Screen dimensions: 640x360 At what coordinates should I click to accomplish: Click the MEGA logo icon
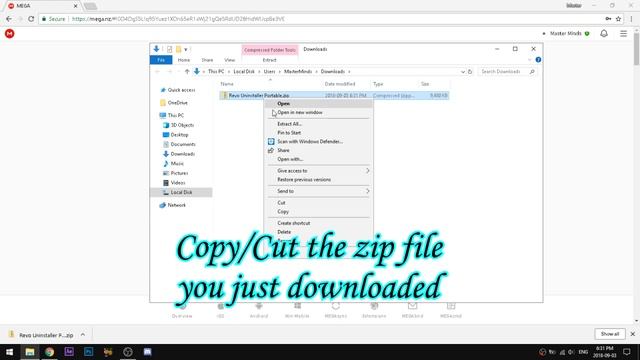coord(9,33)
